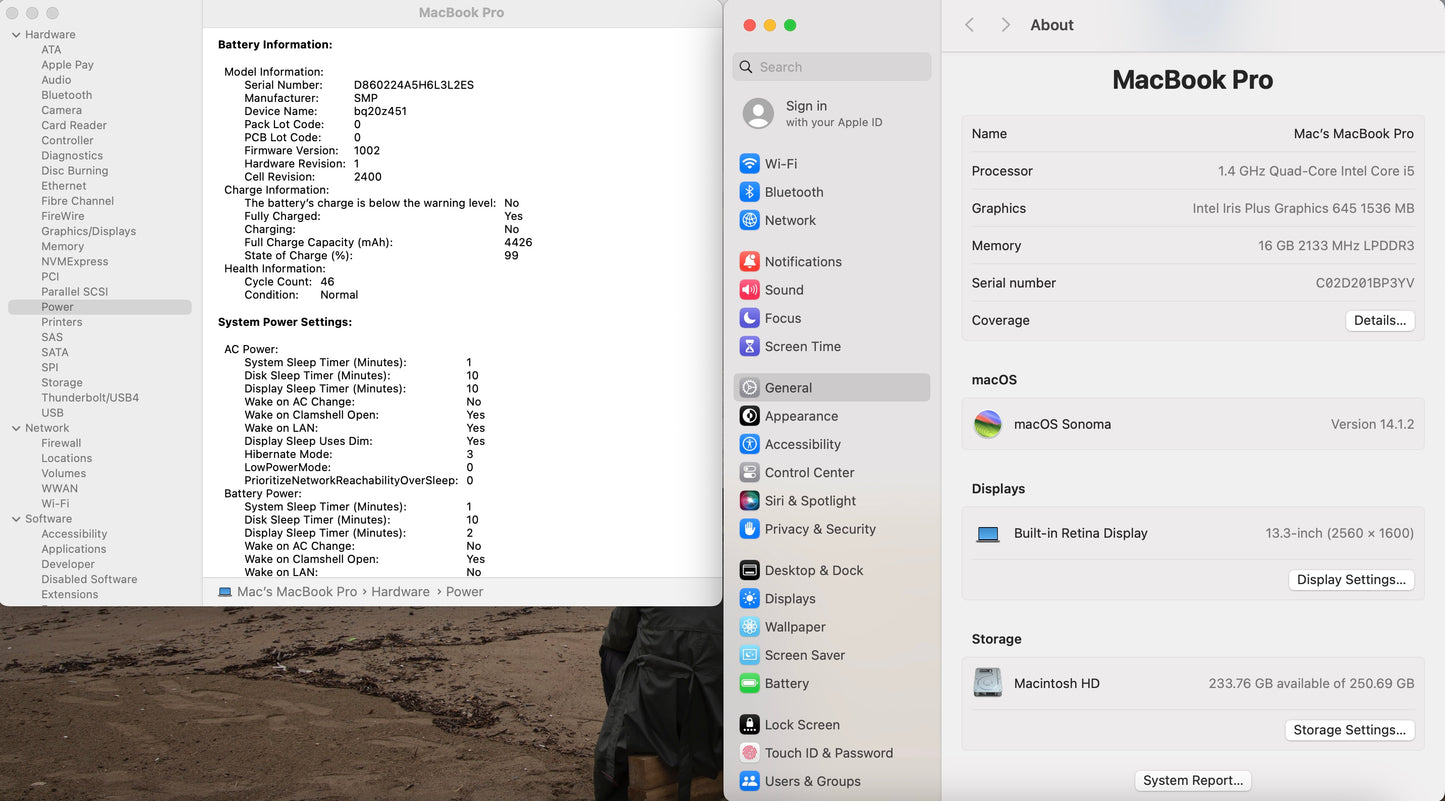
Task: Open the Wi-Fi settings icon
Action: point(749,164)
